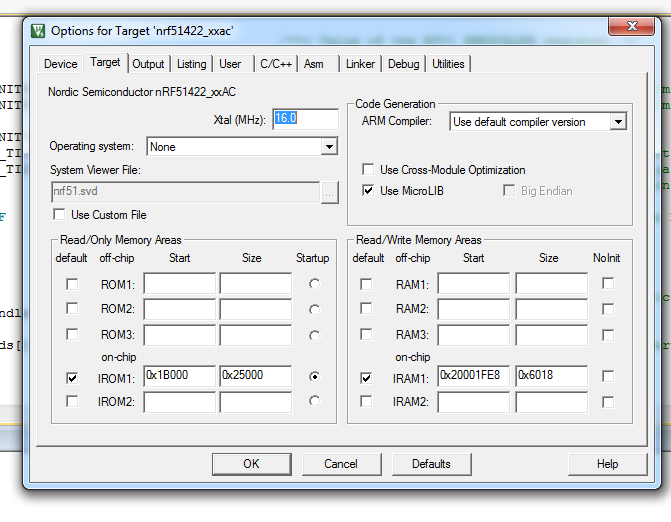Confirm settings with OK button

(x=252, y=464)
